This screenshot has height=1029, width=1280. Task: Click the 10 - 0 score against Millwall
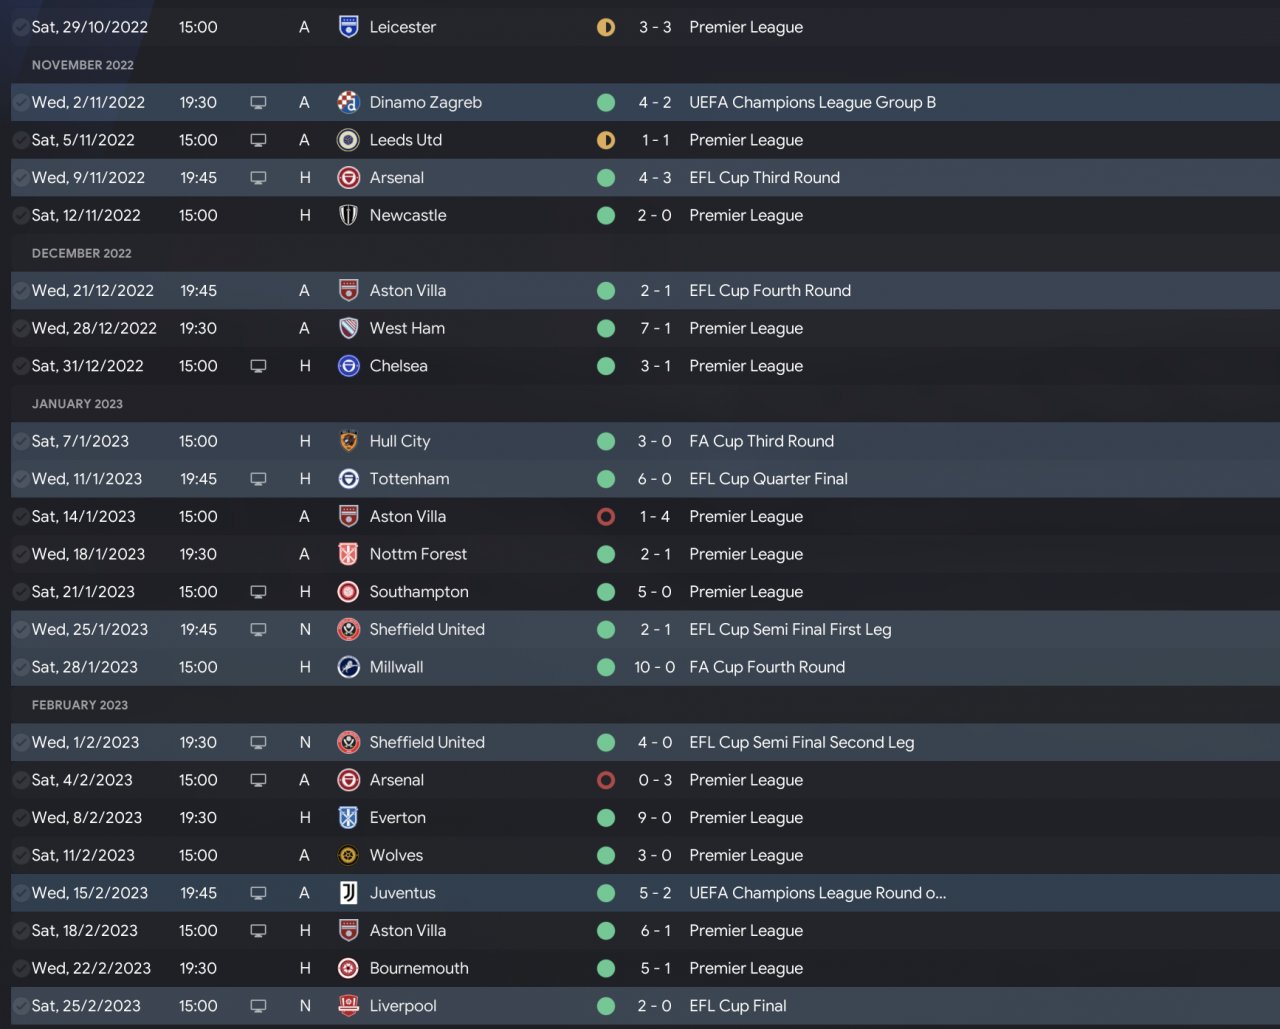coord(655,667)
